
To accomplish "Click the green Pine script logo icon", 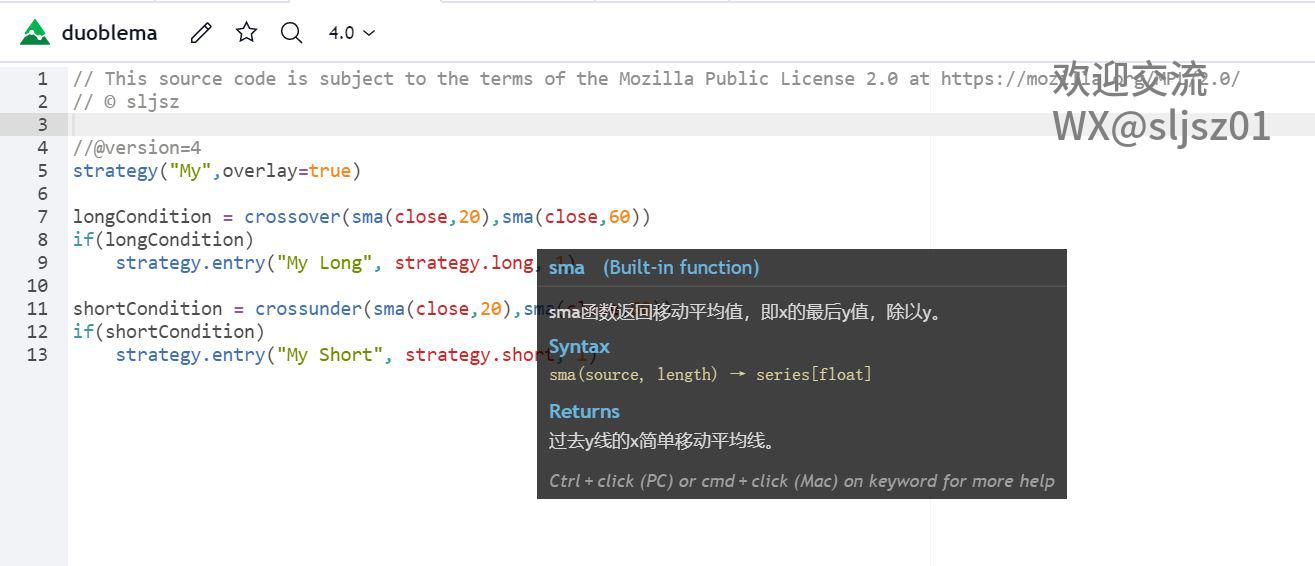I will click(35, 33).
